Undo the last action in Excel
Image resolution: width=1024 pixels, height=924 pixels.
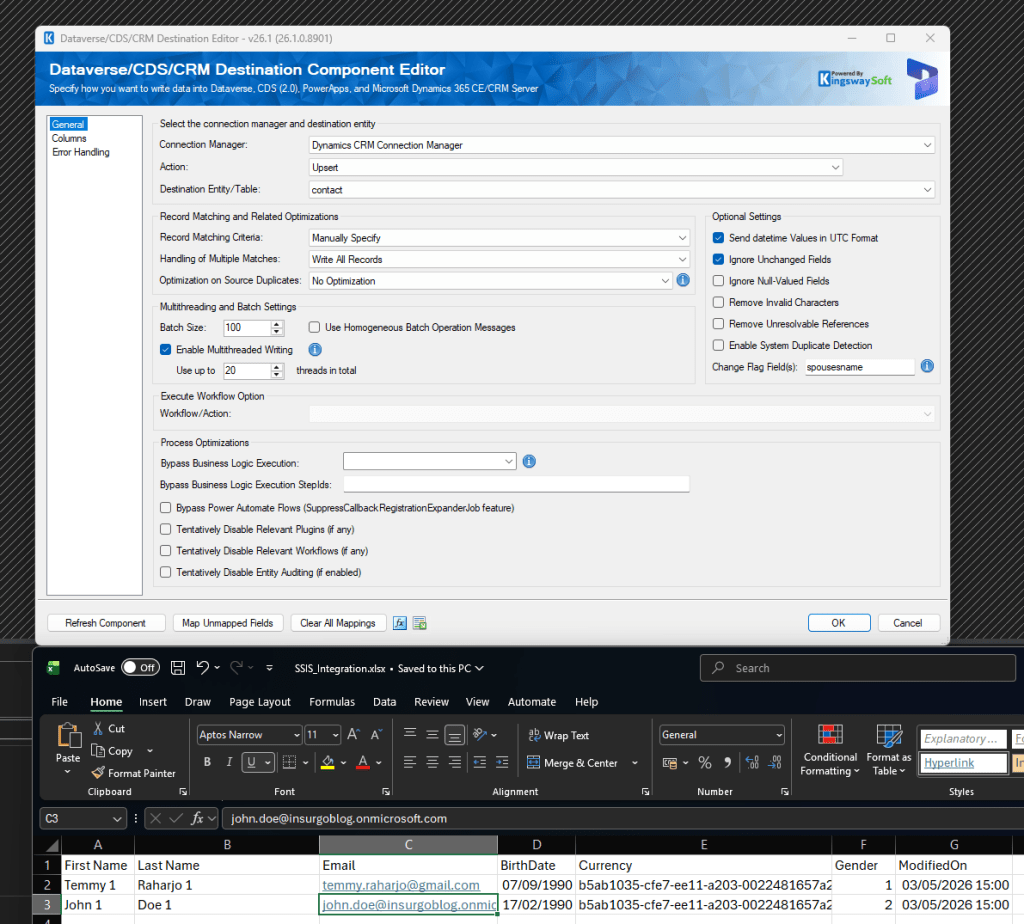pos(202,667)
